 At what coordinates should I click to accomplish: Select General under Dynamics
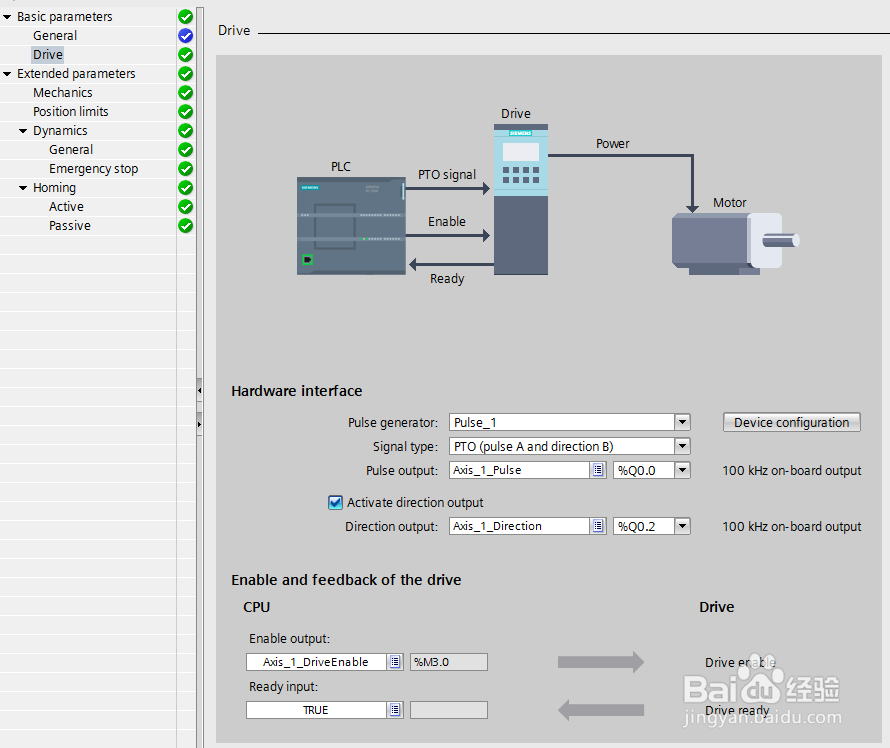[71, 150]
